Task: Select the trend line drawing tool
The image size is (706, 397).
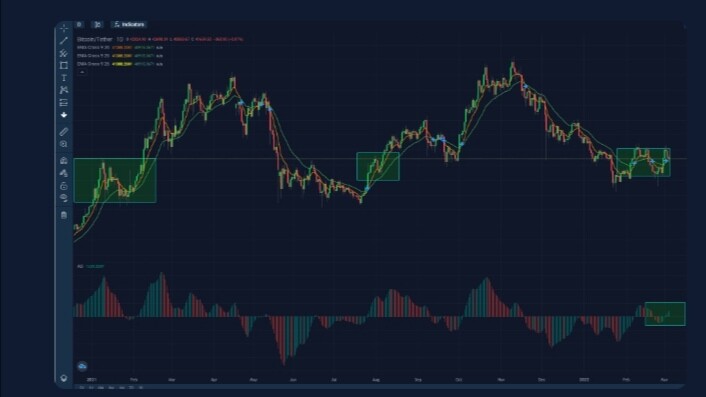Action: click(64, 41)
